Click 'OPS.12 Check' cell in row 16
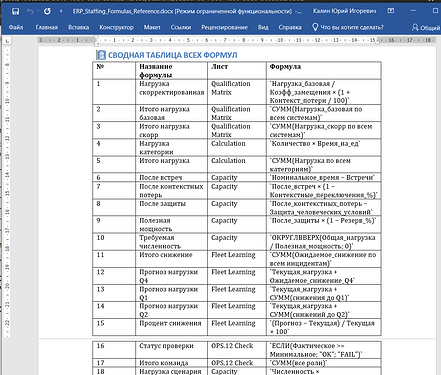This screenshot has height=375, width=441. click(237, 350)
